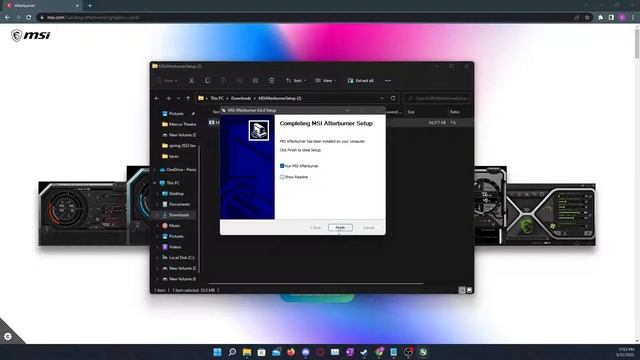
Task: Click the delete trash icon in Explorer
Action: pyautogui.click(x=271, y=80)
